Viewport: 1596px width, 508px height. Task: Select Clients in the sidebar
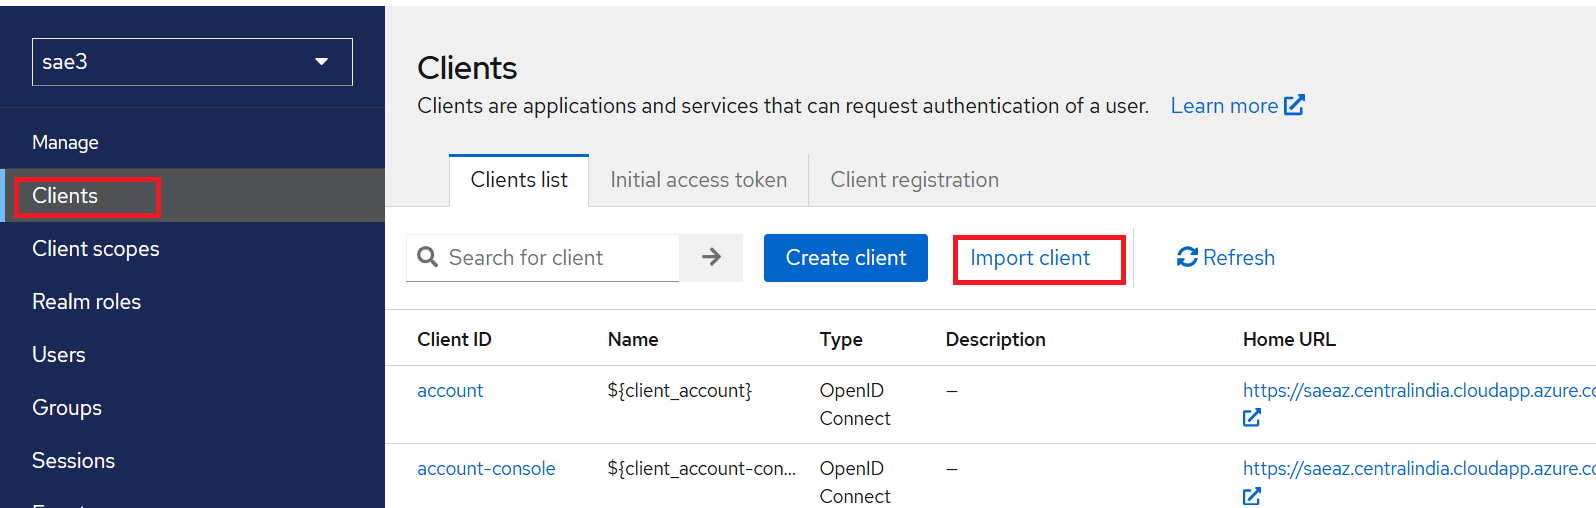click(65, 196)
